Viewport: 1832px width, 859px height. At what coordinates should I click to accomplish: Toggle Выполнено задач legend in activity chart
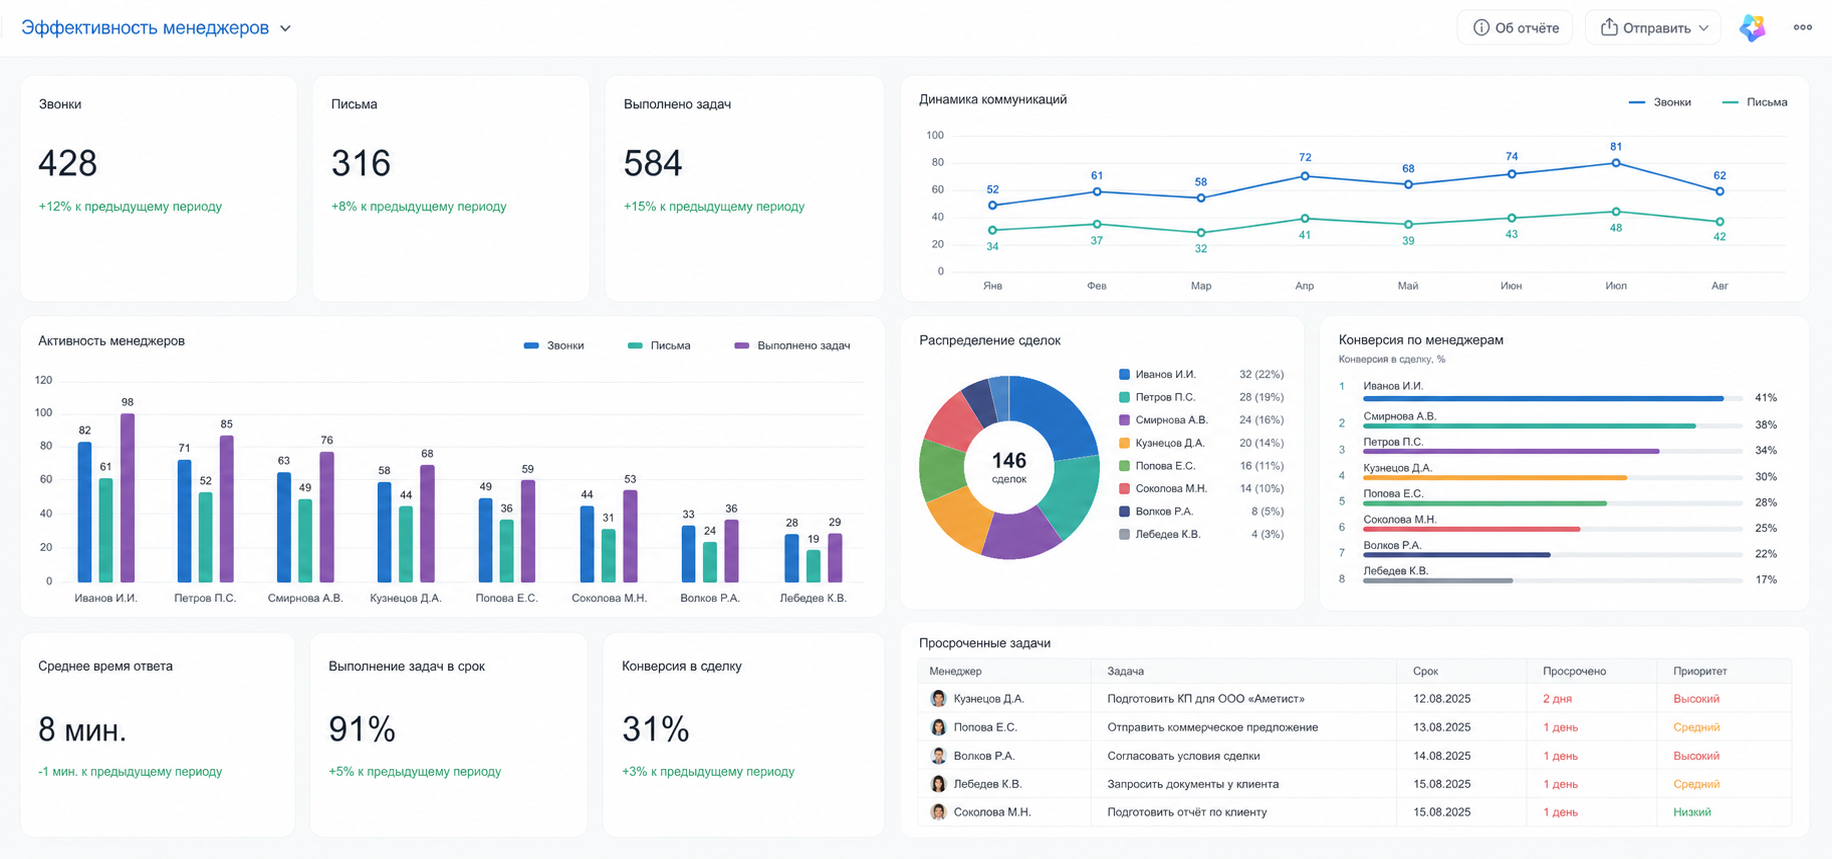click(792, 345)
